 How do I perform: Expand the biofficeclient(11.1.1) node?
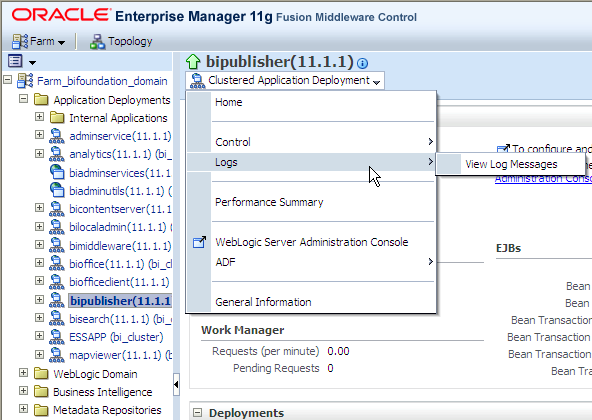39,281
